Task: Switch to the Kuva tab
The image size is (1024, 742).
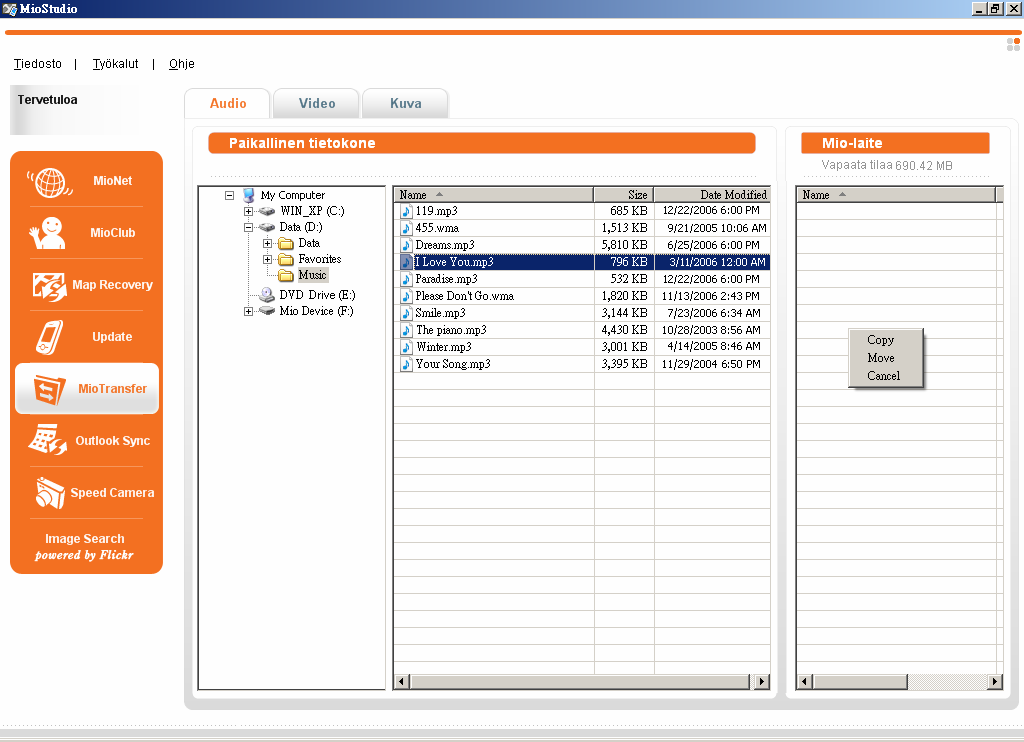Action: 406,103
